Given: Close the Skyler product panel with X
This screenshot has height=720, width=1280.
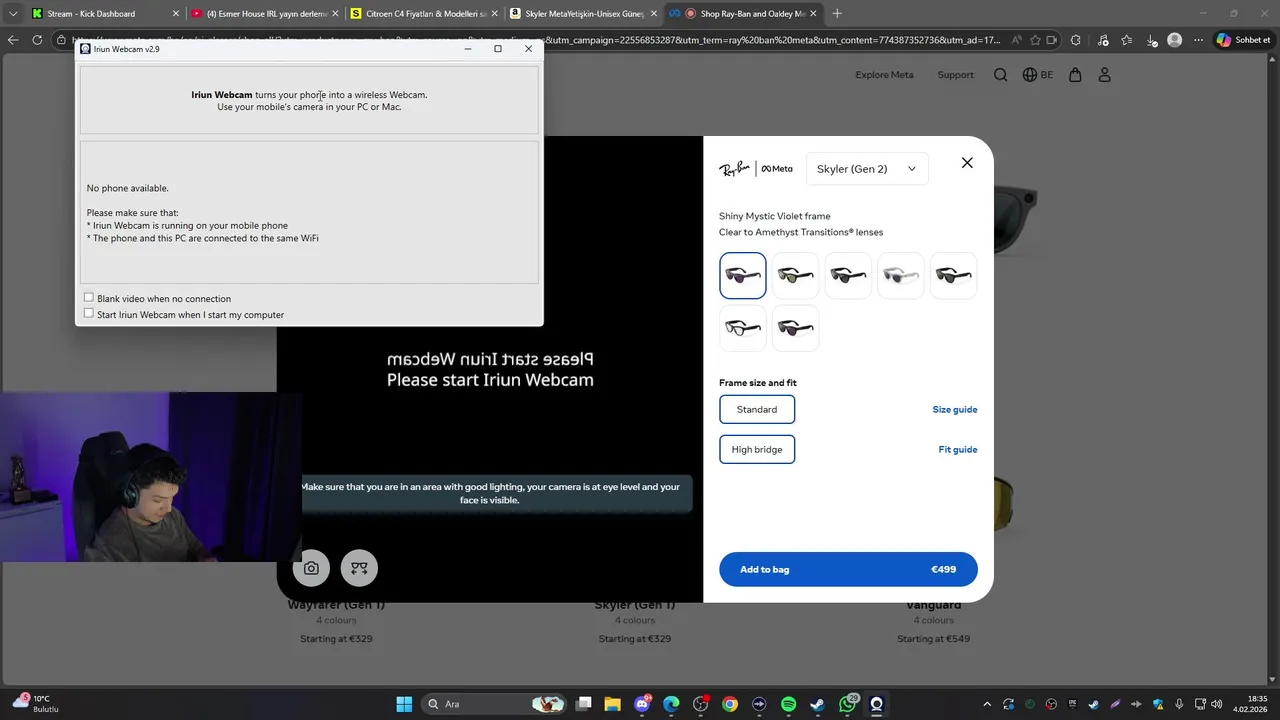Looking at the screenshot, I should pos(967,163).
